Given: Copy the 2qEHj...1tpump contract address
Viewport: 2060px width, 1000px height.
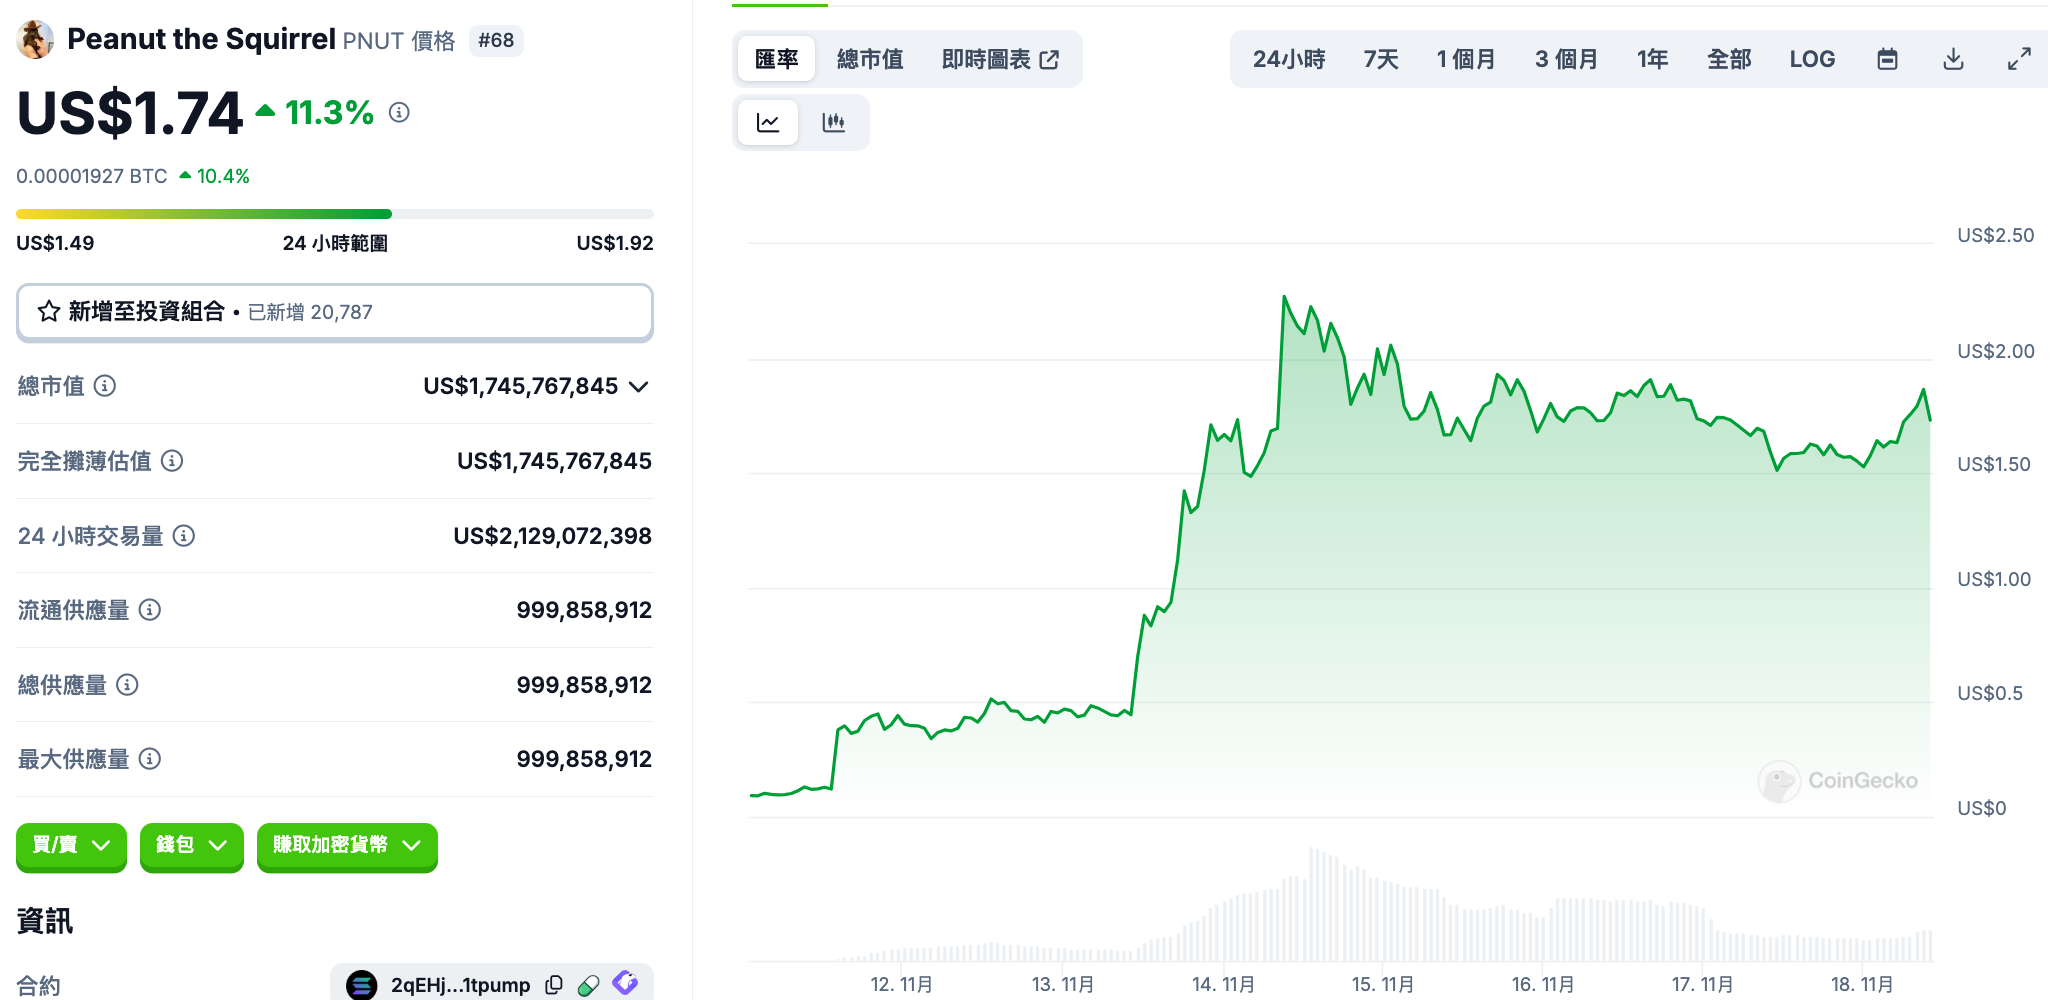Looking at the screenshot, I should 554,985.
